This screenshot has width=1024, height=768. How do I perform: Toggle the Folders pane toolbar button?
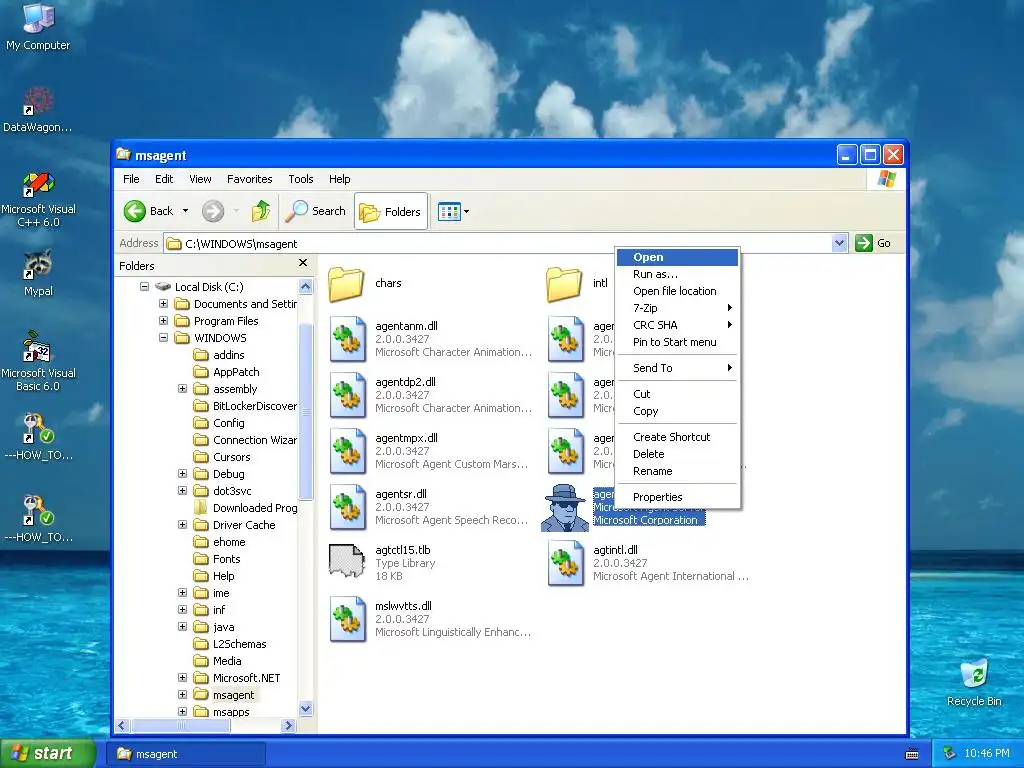coord(391,211)
